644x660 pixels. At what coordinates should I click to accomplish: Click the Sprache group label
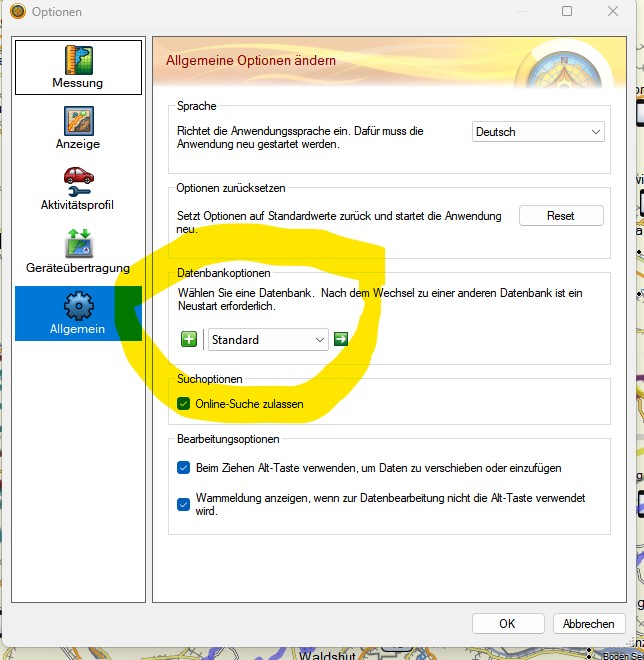197,106
